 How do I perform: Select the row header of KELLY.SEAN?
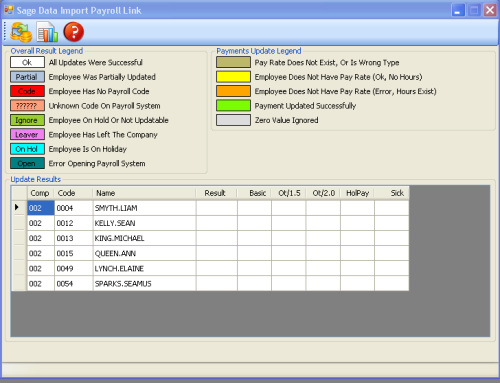point(19,223)
